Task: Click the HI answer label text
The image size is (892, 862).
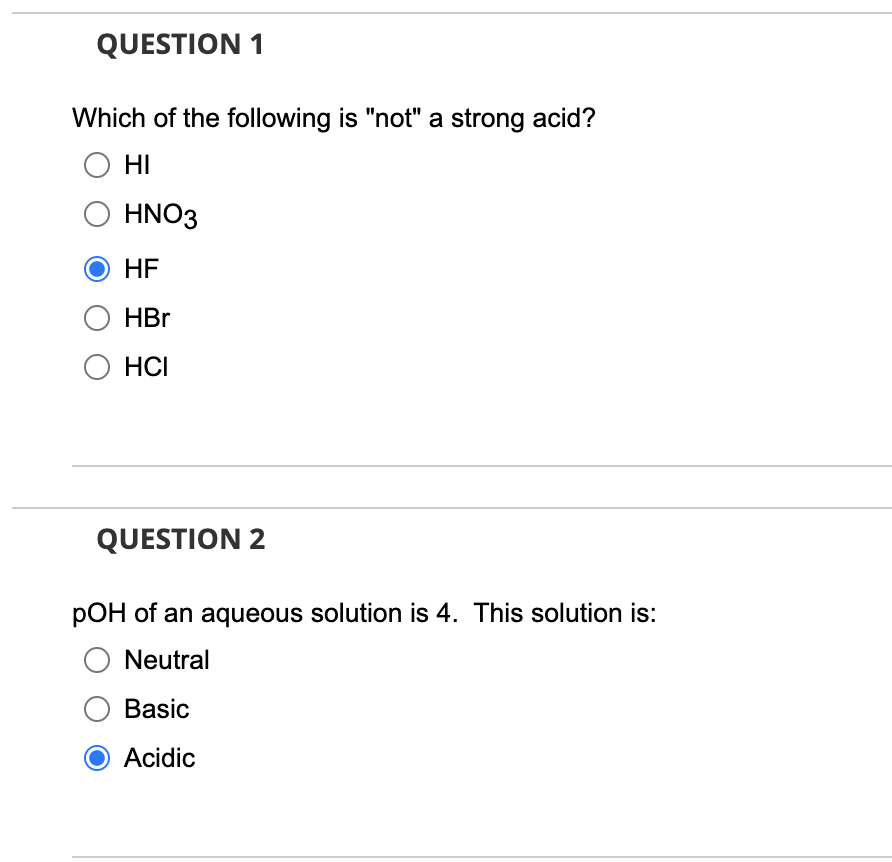Action: point(136,165)
